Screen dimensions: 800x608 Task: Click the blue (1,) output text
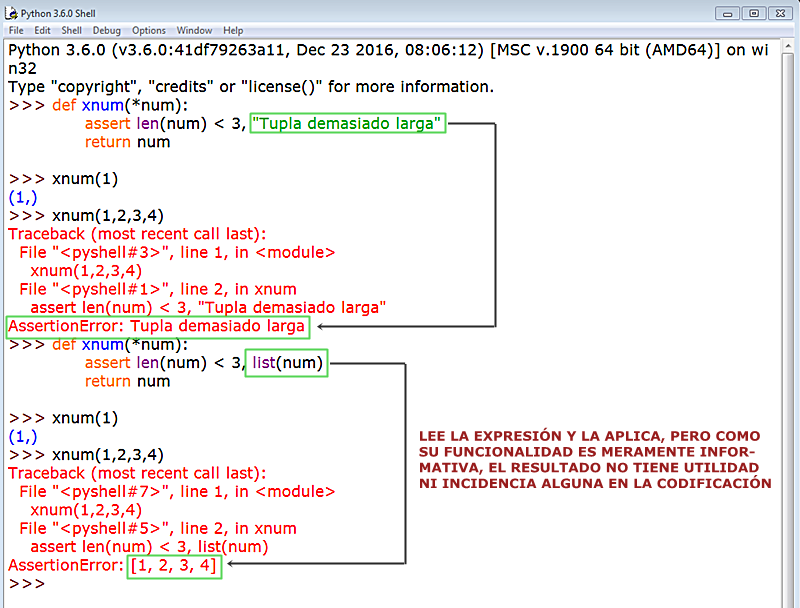point(21,197)
